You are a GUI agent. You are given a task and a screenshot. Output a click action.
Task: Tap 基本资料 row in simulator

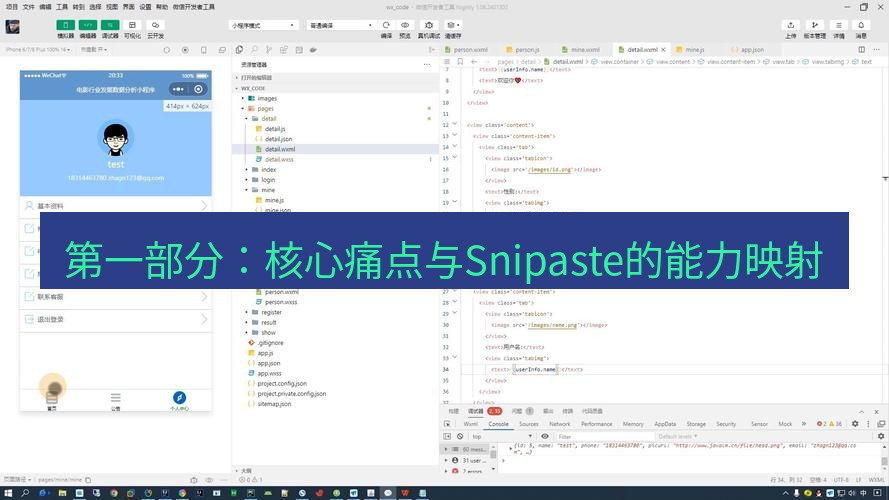pyautogui.click(x=116, y=206)
